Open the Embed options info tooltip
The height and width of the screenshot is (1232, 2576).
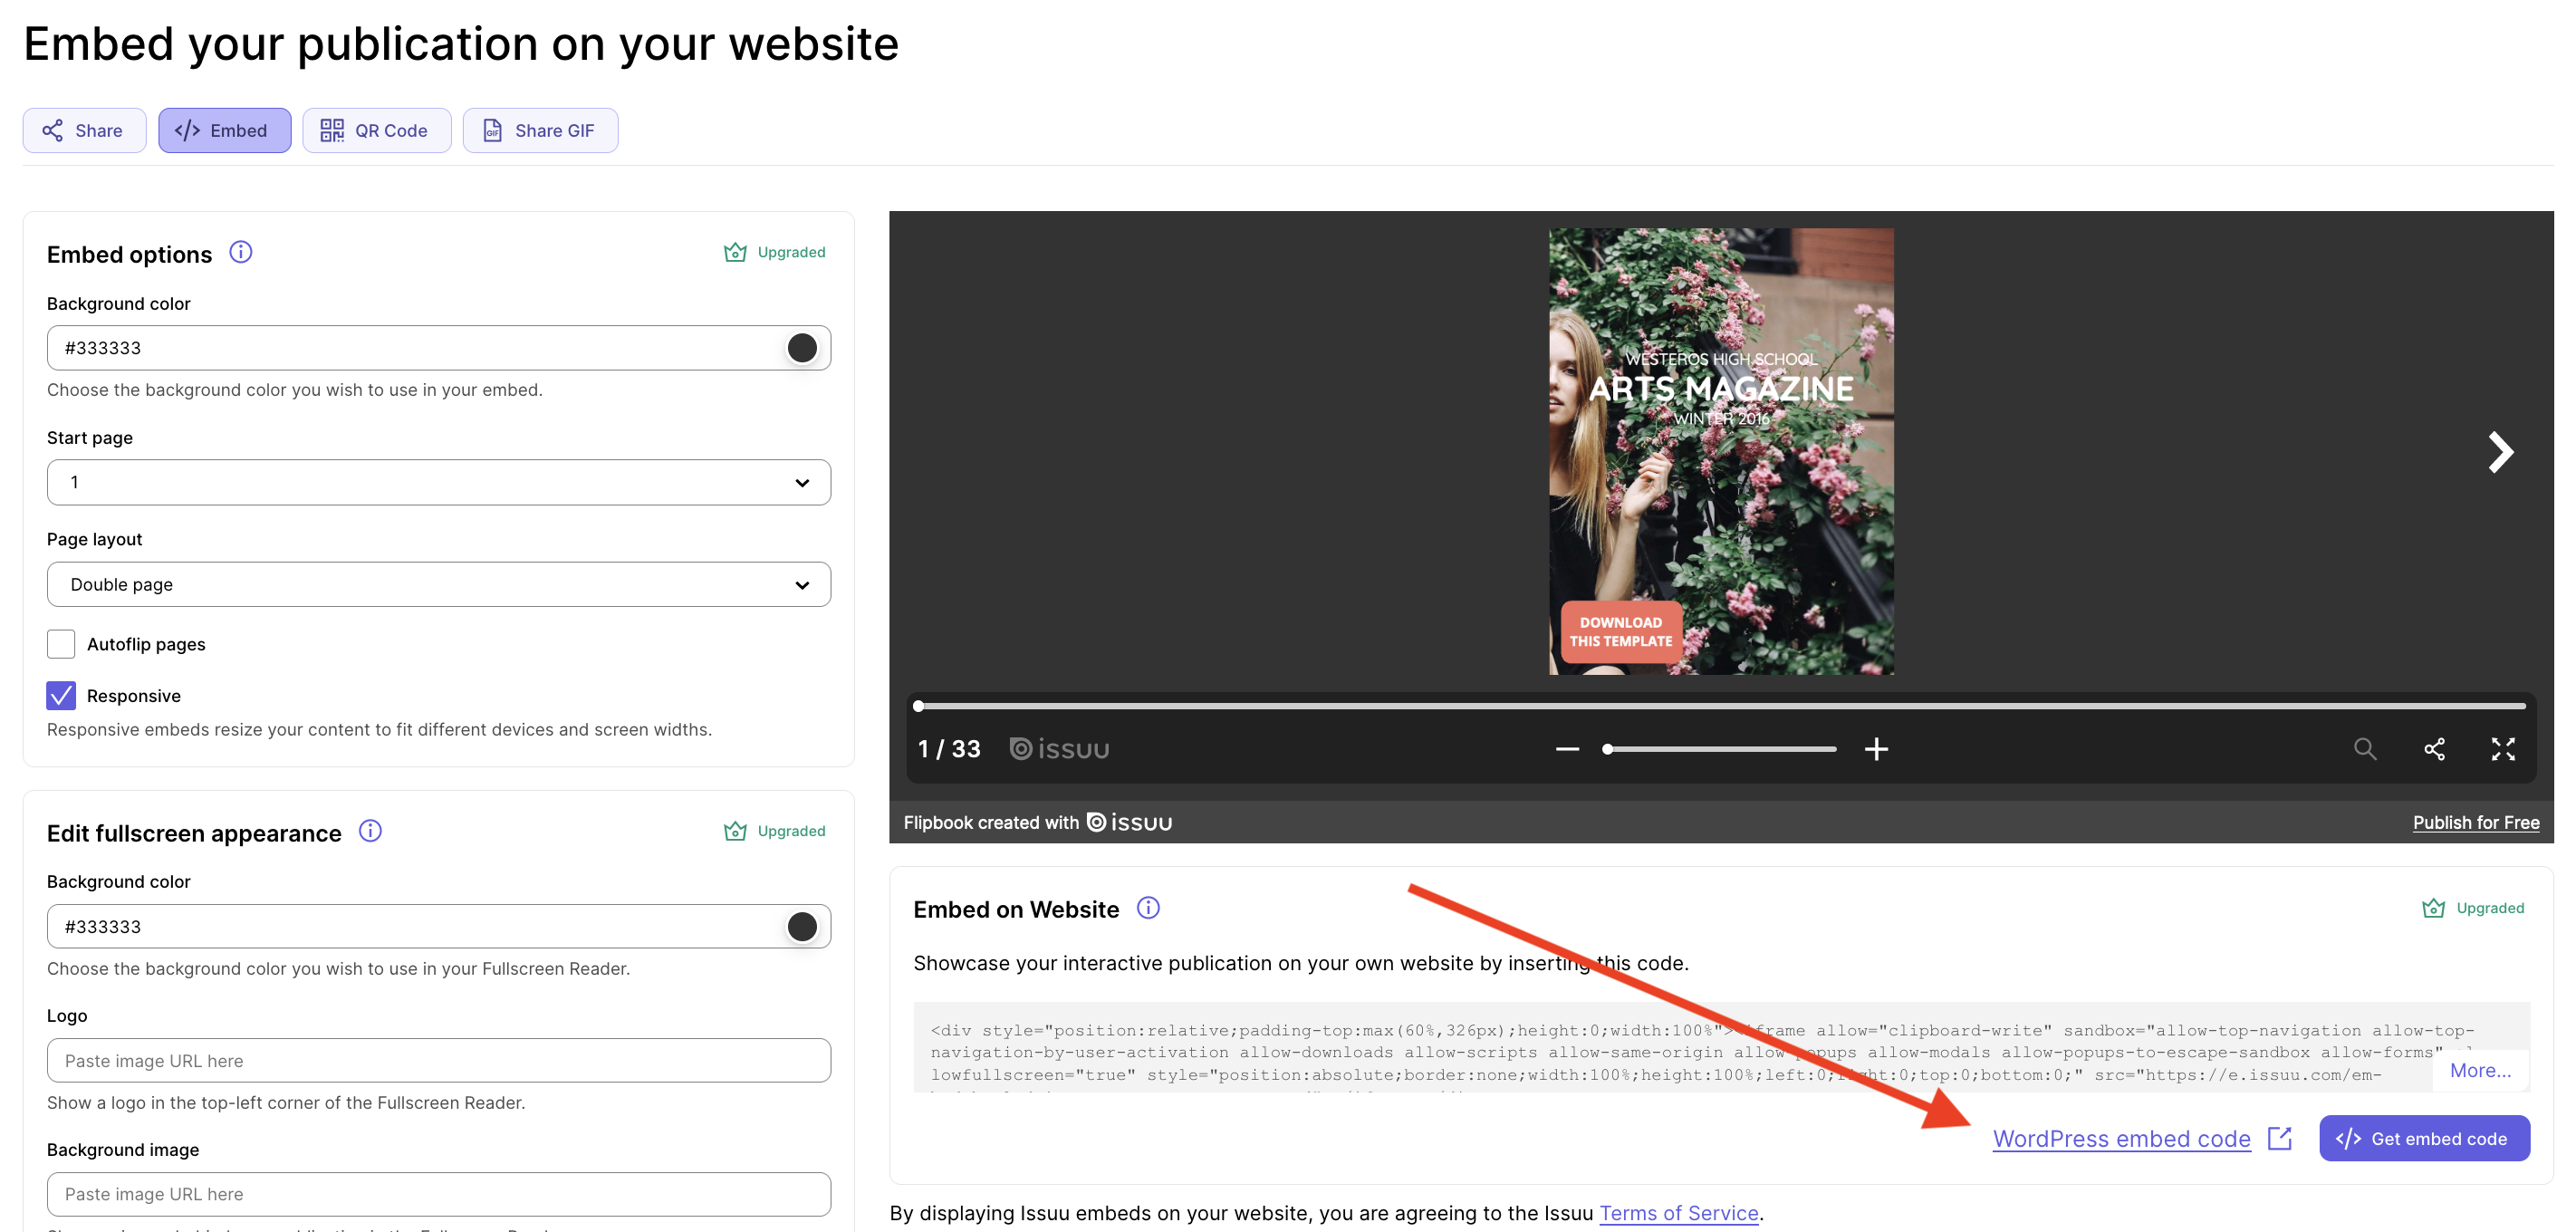tap(240, 252)
